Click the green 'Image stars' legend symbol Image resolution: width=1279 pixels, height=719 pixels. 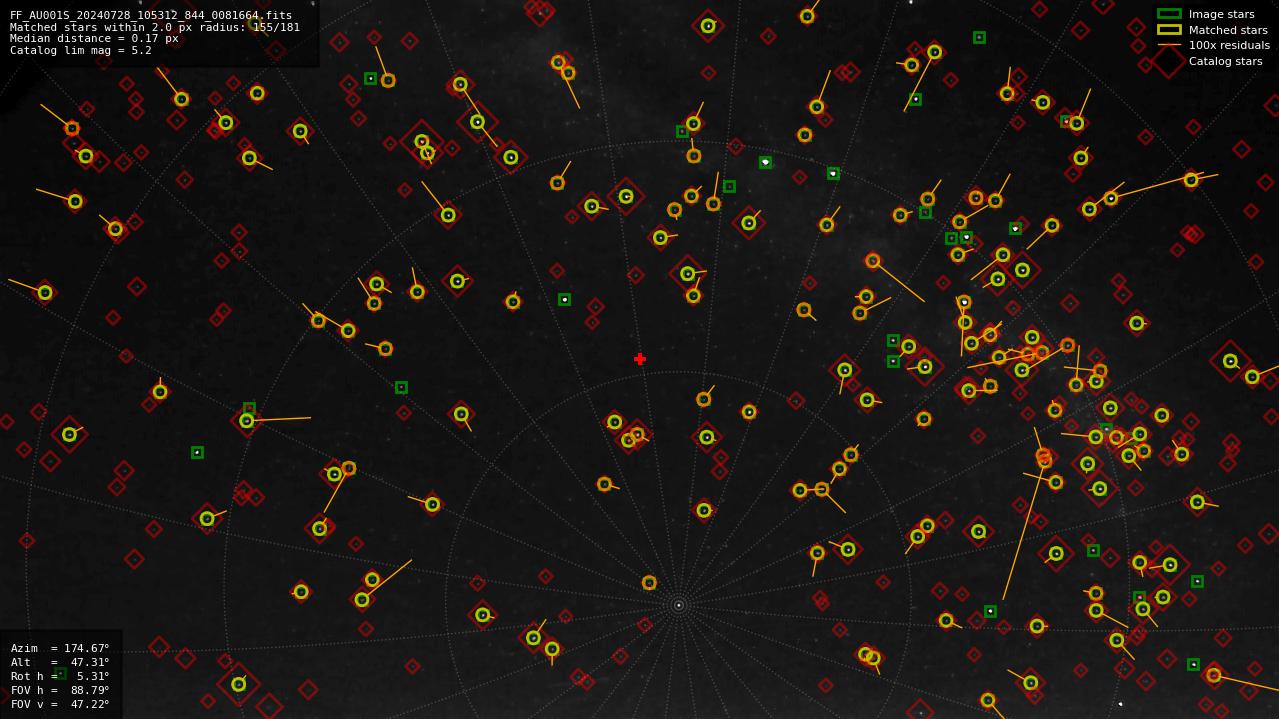tap(1169, 14)
